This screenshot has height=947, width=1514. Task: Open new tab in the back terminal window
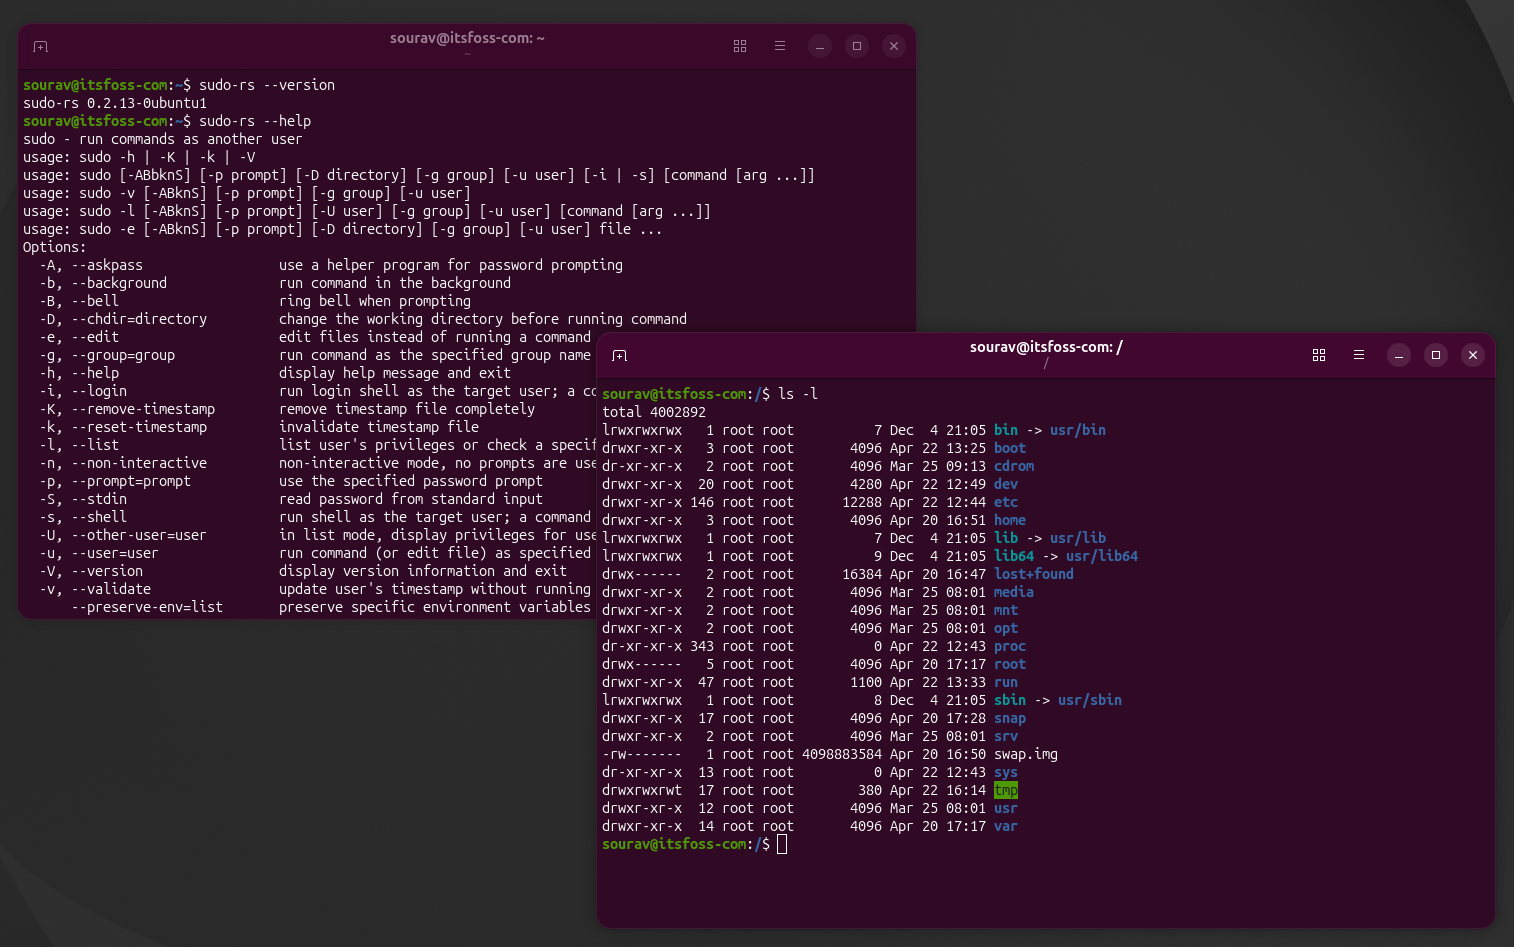(40, 47)
